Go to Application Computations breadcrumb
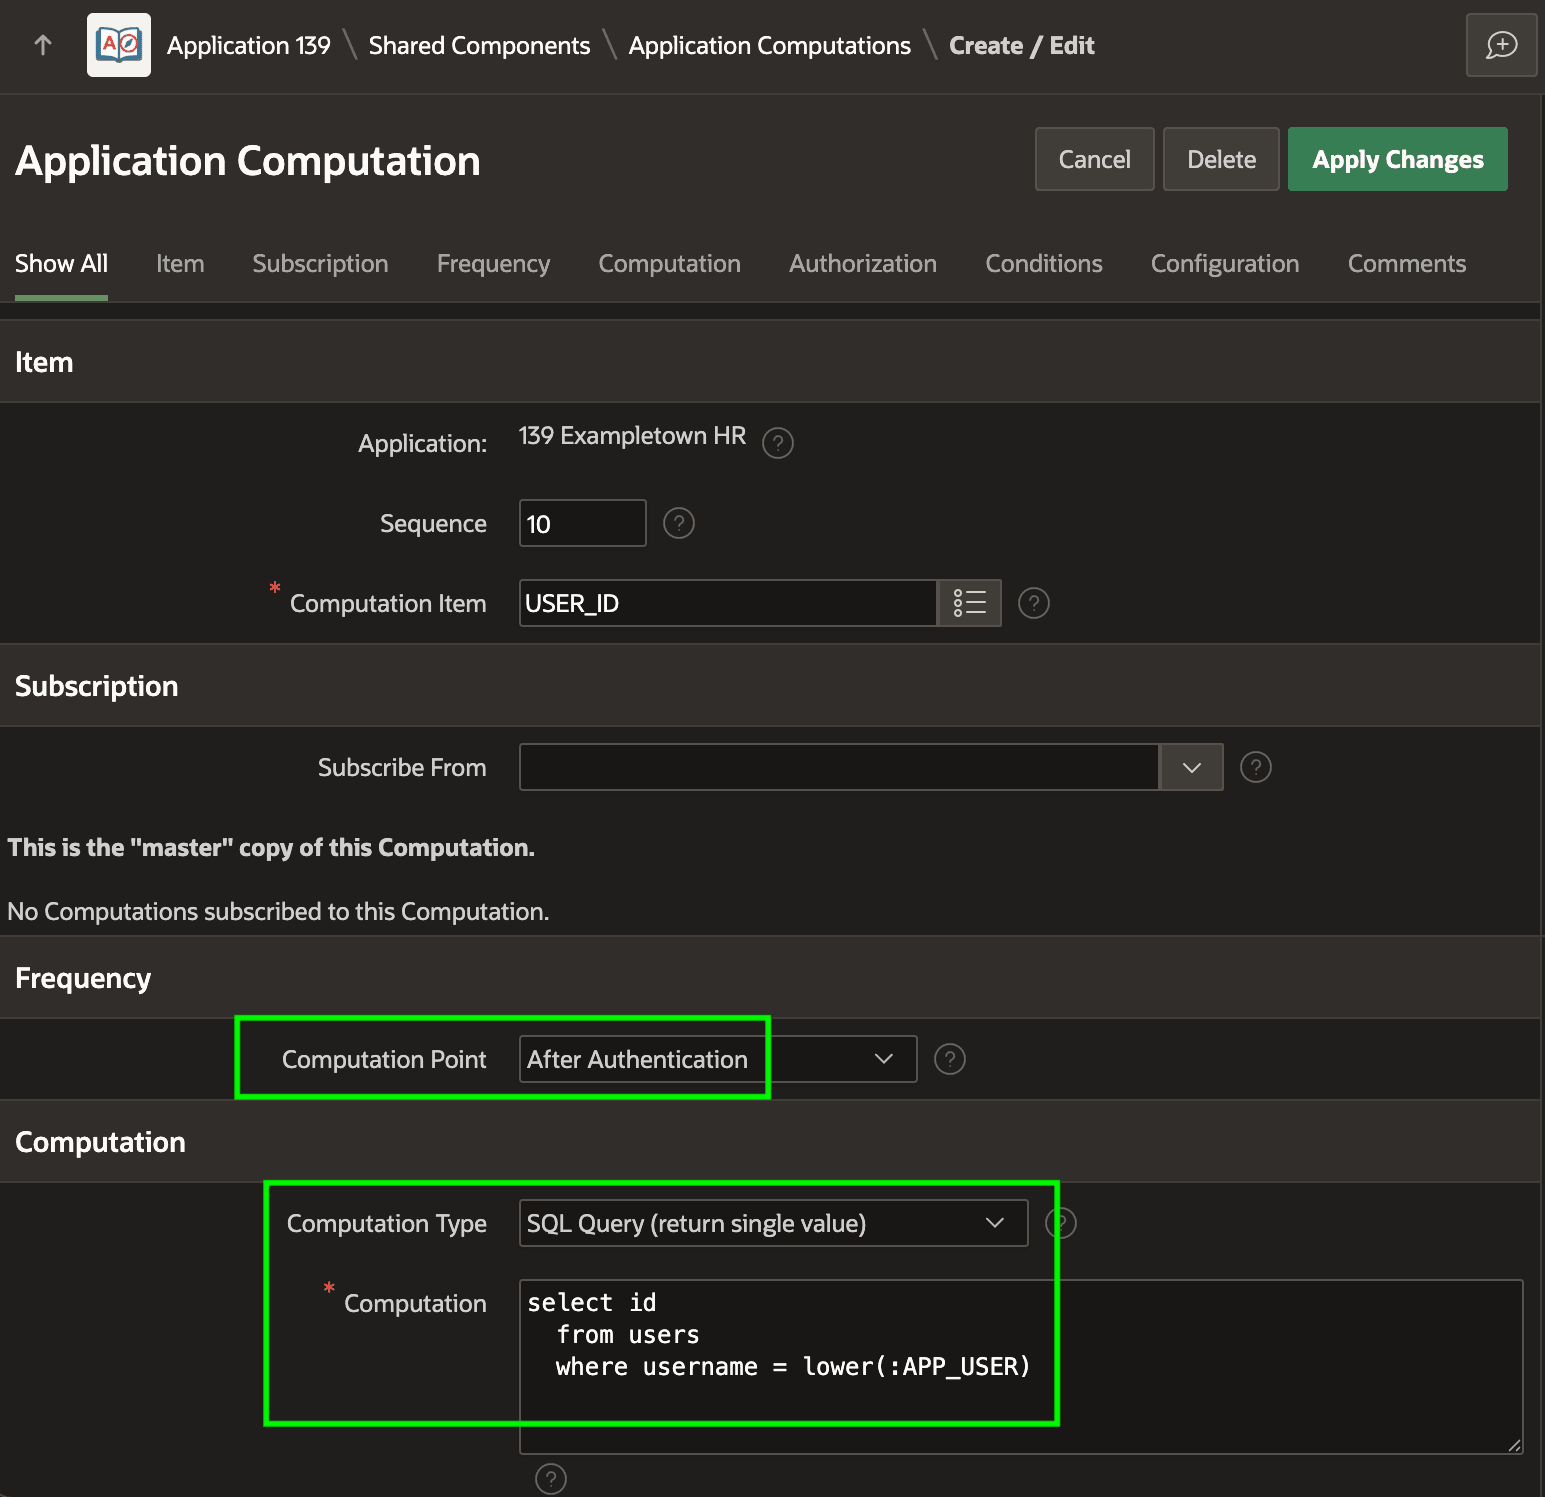 pyautogui.click(x=770, y=45)
